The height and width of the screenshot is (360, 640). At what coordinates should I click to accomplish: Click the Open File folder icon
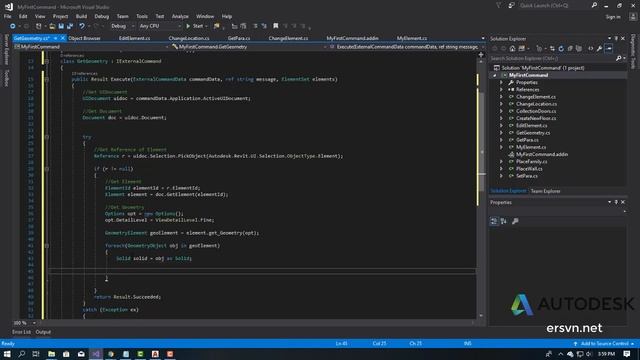(52, 26)
